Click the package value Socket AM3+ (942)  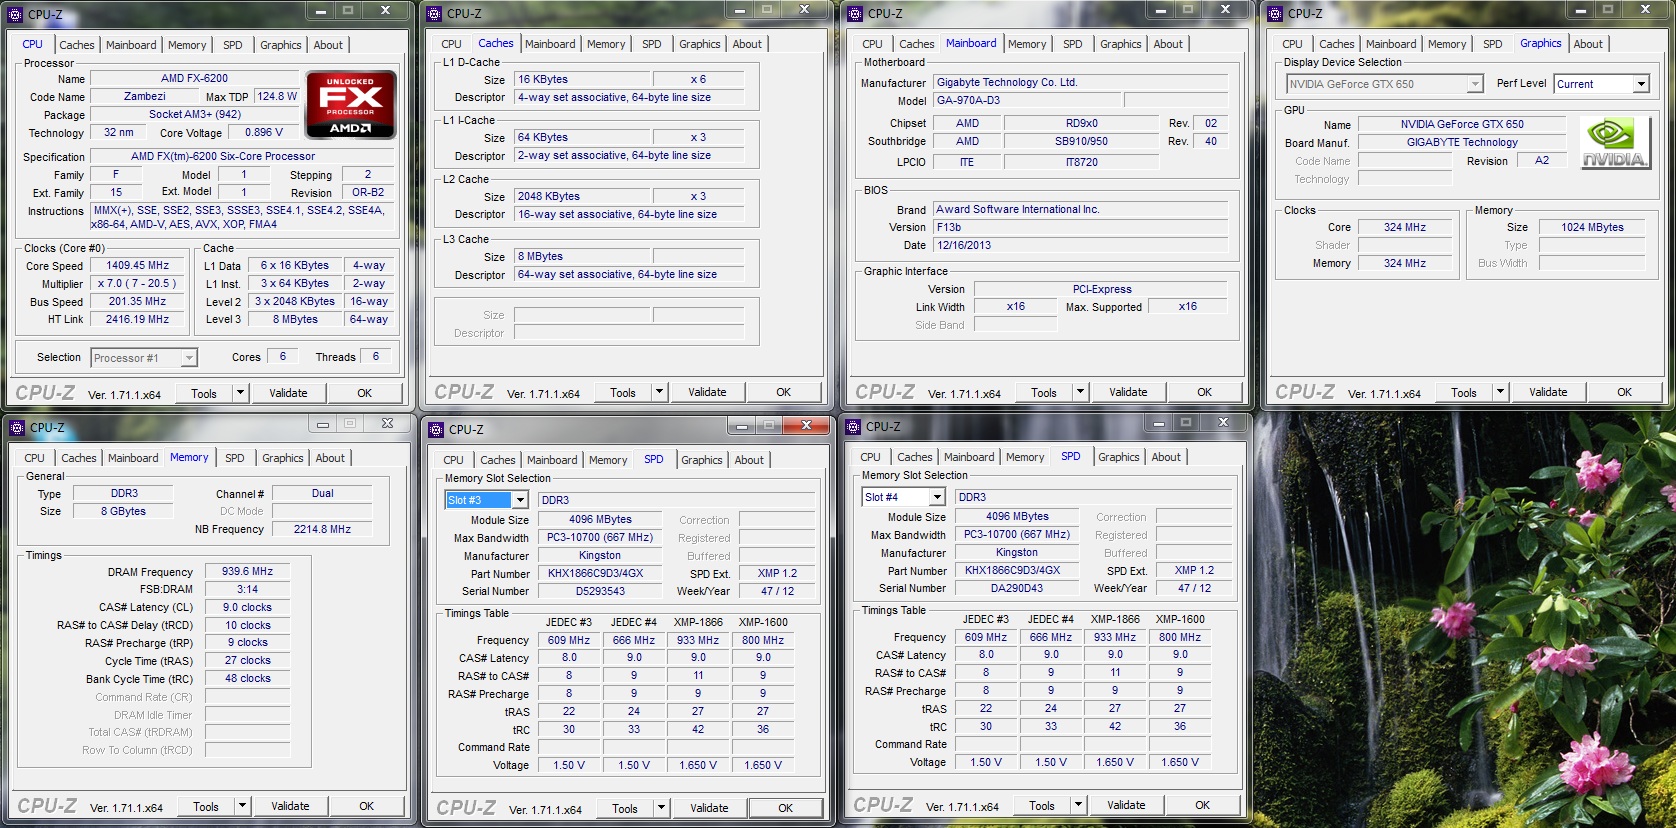coord(194,114)
